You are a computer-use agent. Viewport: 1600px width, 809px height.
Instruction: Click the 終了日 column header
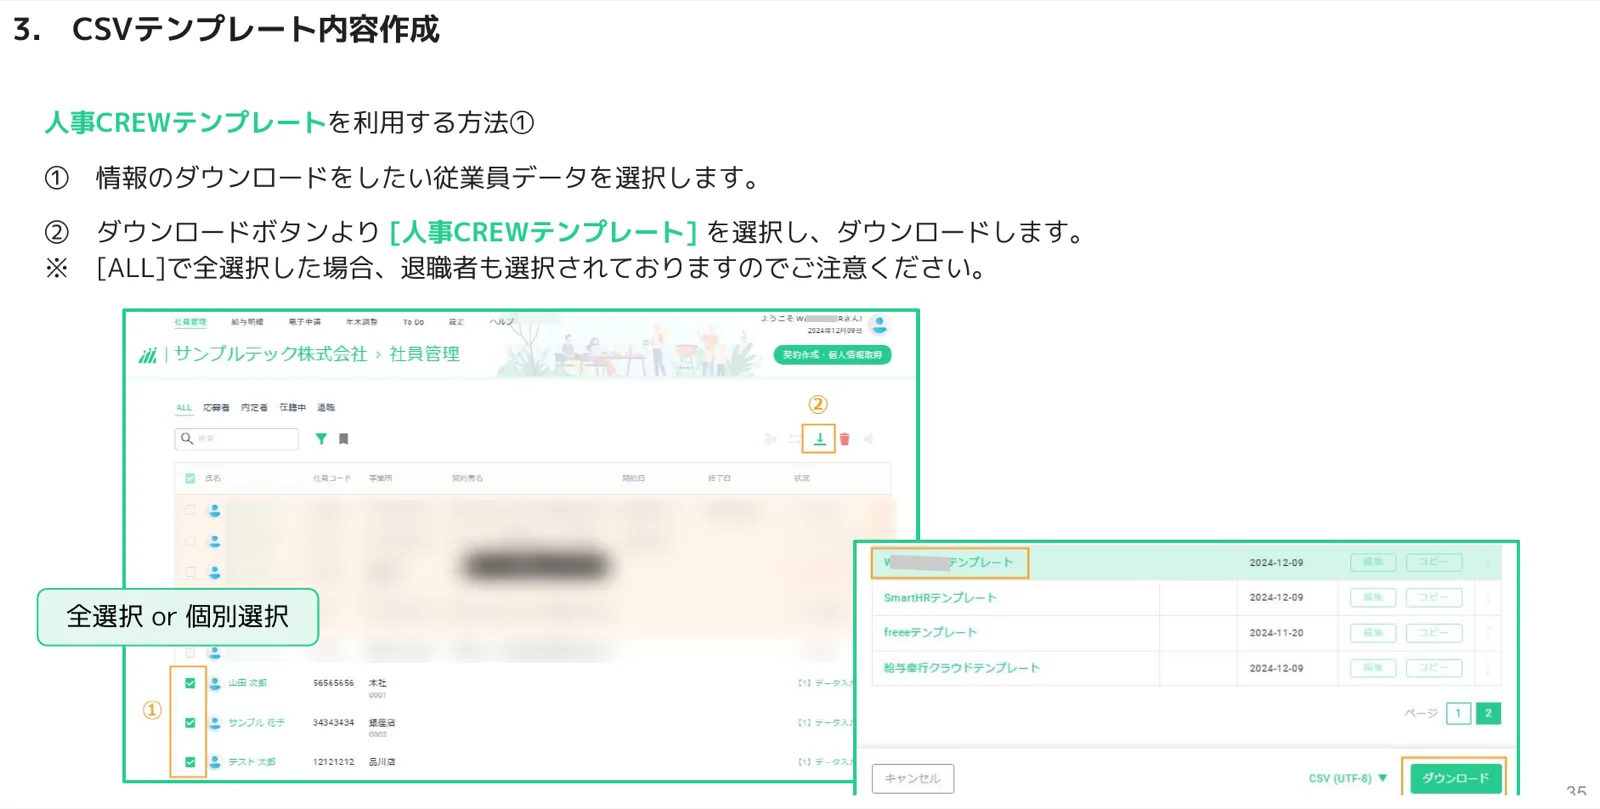719,479
